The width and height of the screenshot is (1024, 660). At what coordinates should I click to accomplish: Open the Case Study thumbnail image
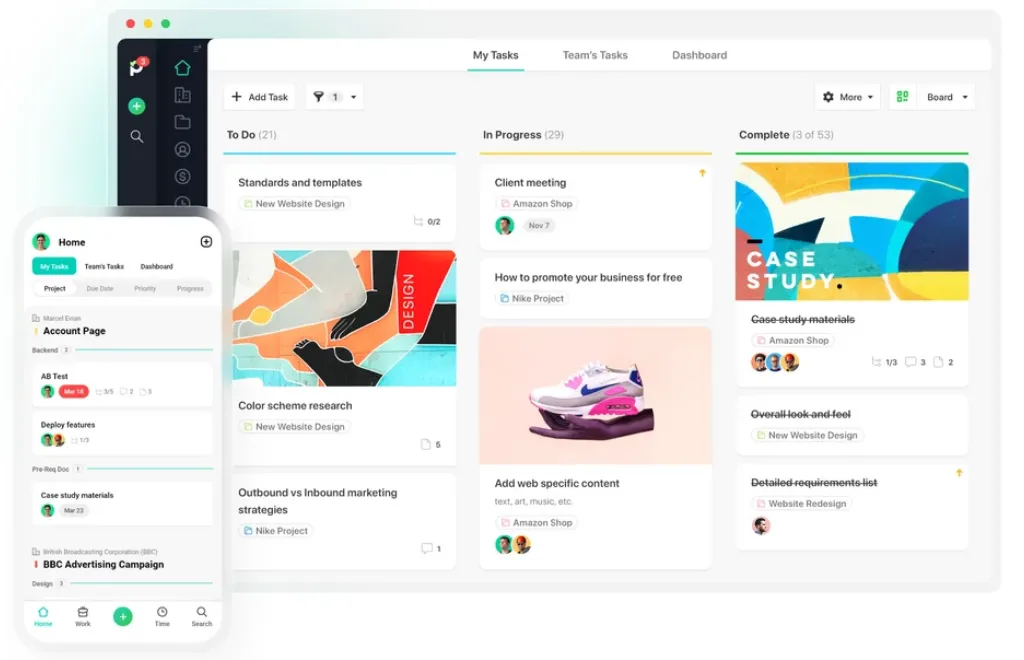852,231
